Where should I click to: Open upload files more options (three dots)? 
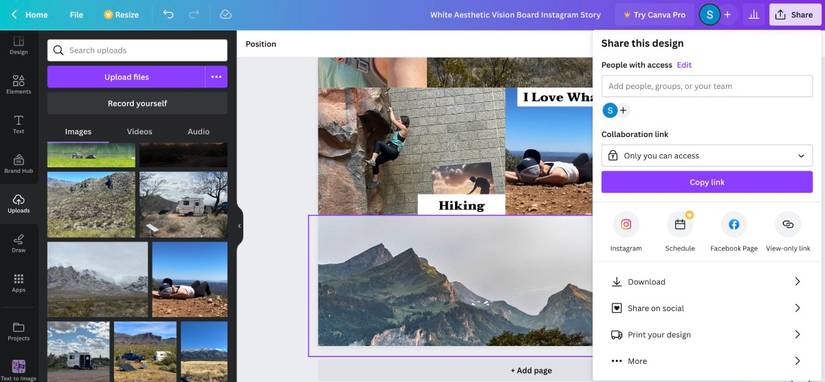[216, 77]
